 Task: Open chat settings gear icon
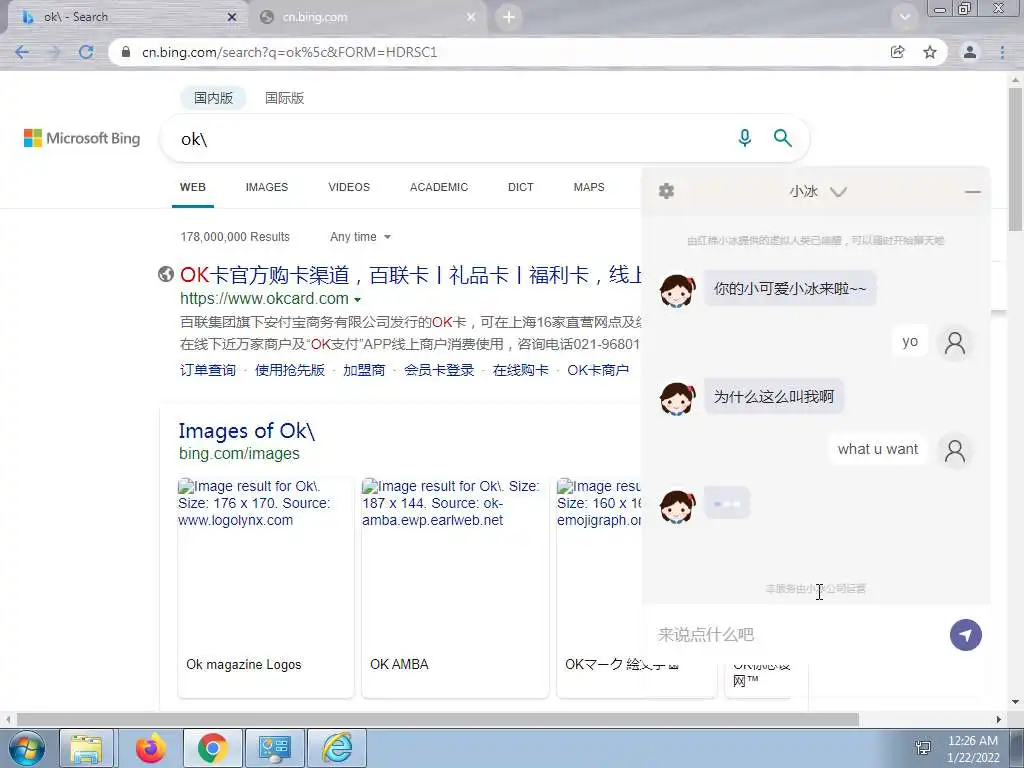click(x=666, y=191)
